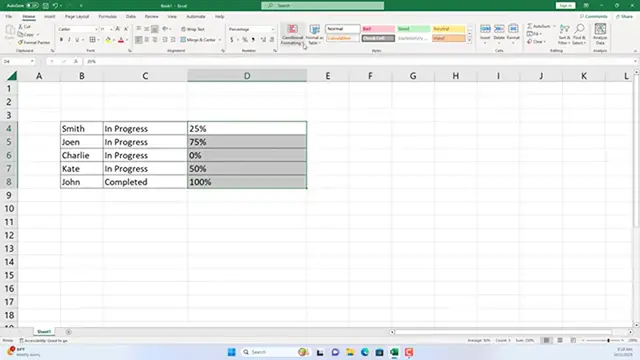Click the Insert Function fx icon
This screenshot has height=360, width=640.
click(x=76, y=62)
